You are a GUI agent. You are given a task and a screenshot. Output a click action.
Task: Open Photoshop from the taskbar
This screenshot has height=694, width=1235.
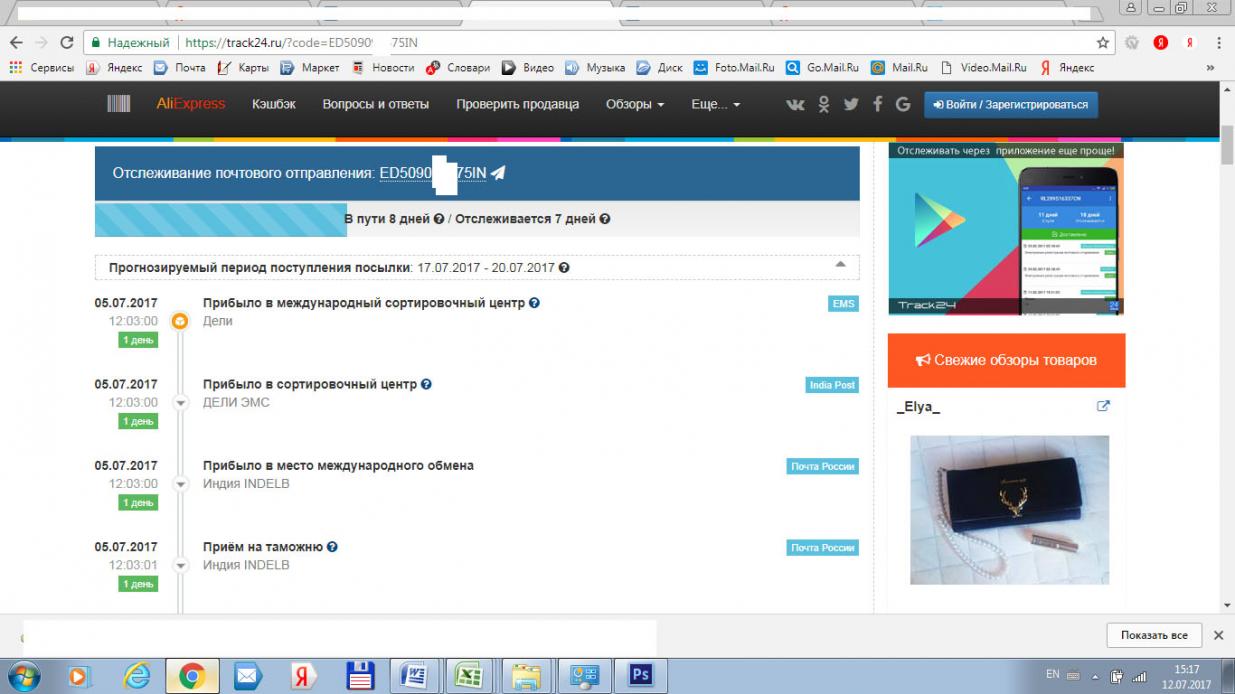coord(640,676)
